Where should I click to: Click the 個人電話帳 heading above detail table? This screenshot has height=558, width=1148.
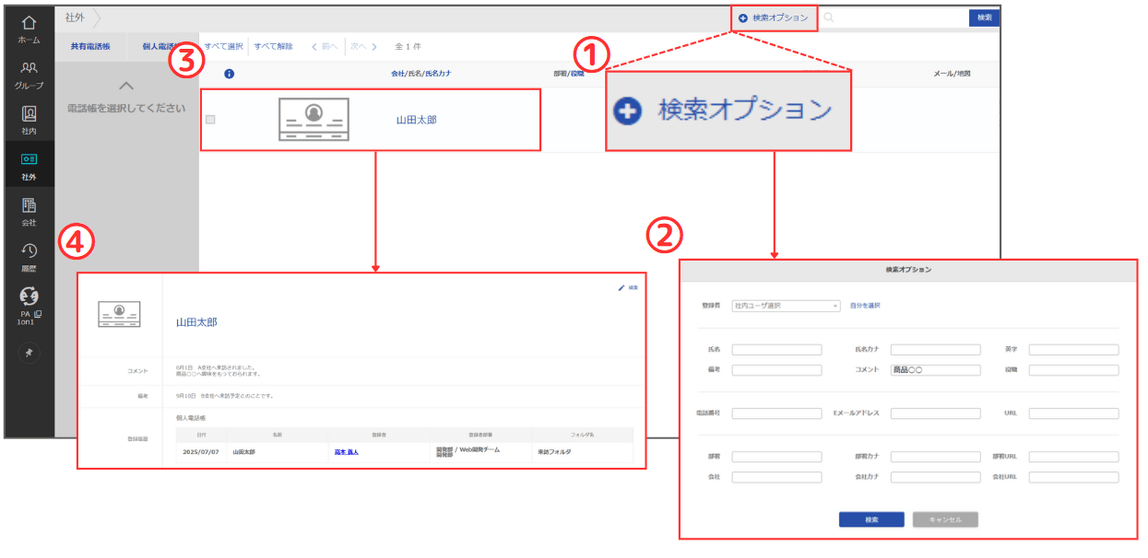click(193, 417)
